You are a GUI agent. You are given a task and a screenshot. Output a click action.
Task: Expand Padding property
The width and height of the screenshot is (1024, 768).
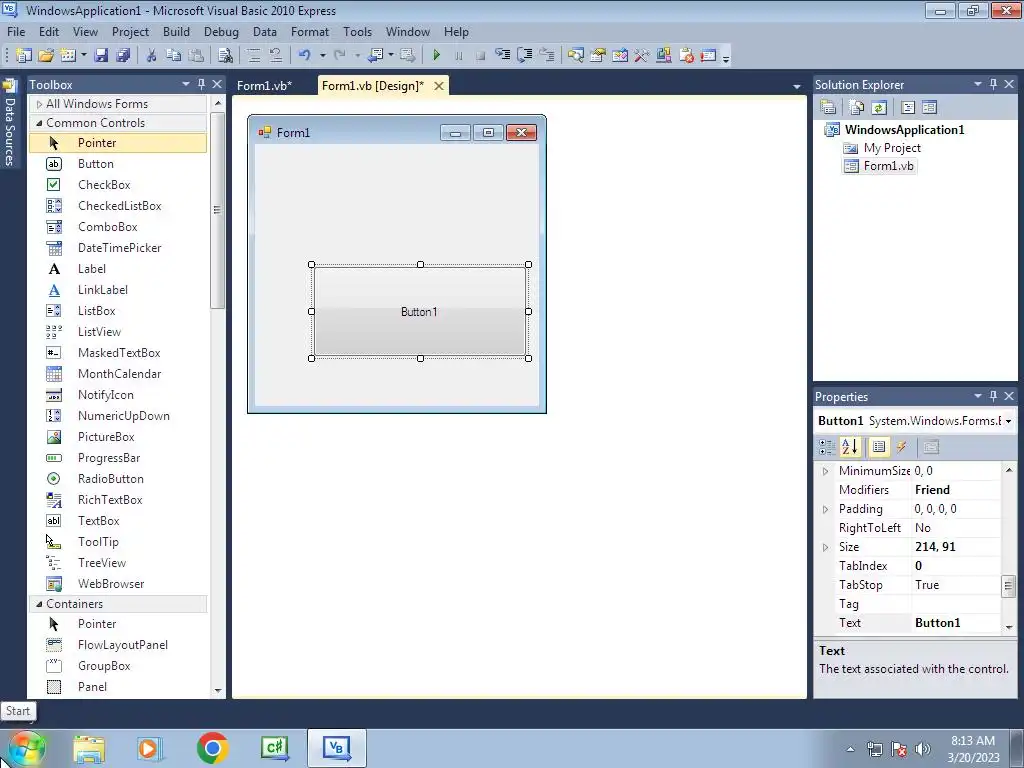coord(825,509)
